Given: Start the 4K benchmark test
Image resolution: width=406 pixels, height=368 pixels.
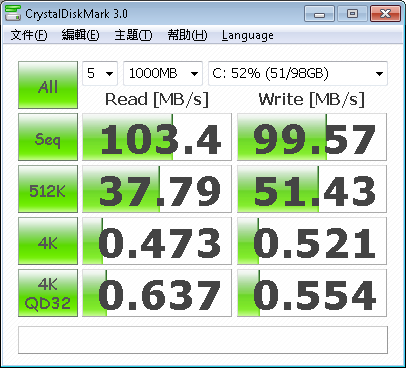Looking at the screenshot, I should 48,241.
